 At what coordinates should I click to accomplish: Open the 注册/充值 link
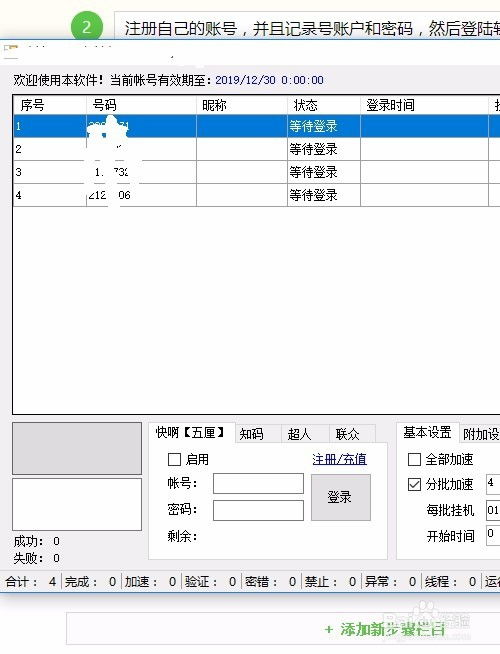pos(339,459)
